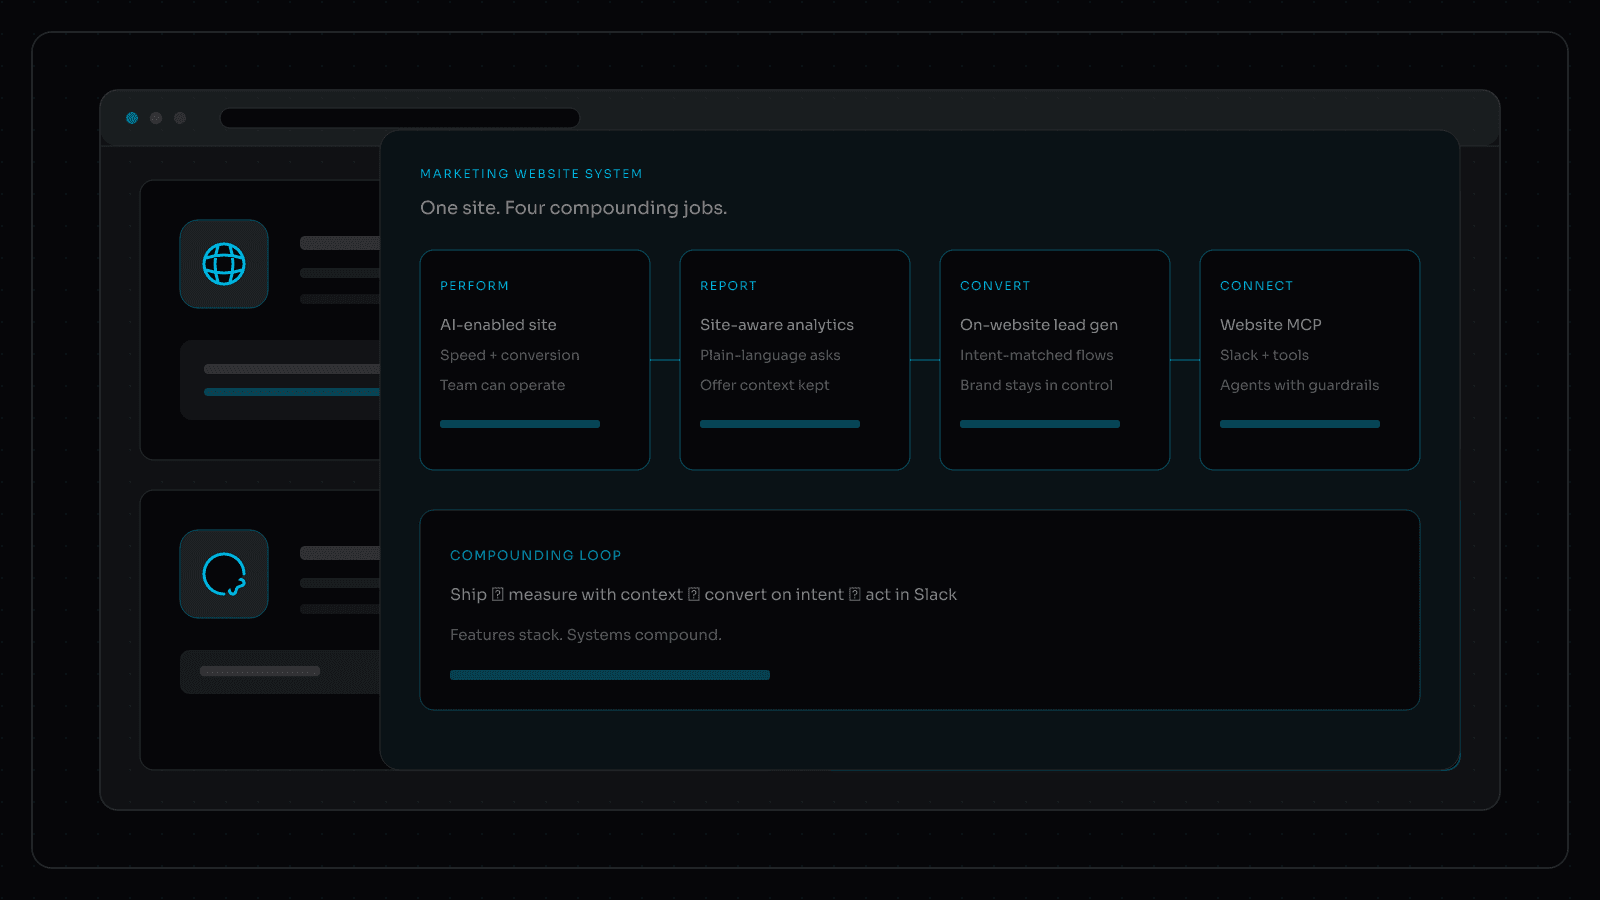Click the progress bar in CONVERT card
Screen dimensions: 1600x900
[1040, 424]
